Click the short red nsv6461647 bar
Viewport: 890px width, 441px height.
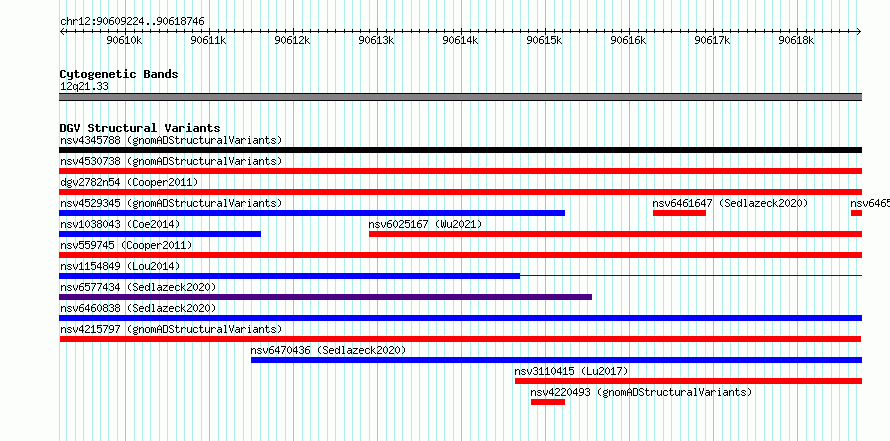(x=679, y=213)
